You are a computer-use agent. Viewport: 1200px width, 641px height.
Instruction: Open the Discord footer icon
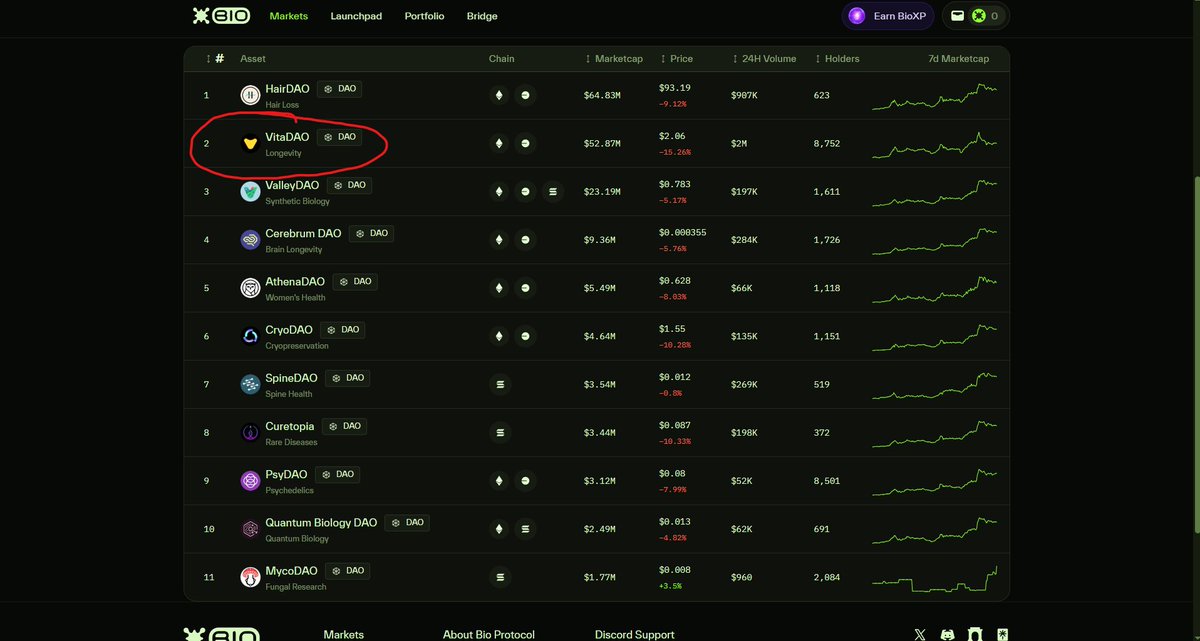point(947,634)
